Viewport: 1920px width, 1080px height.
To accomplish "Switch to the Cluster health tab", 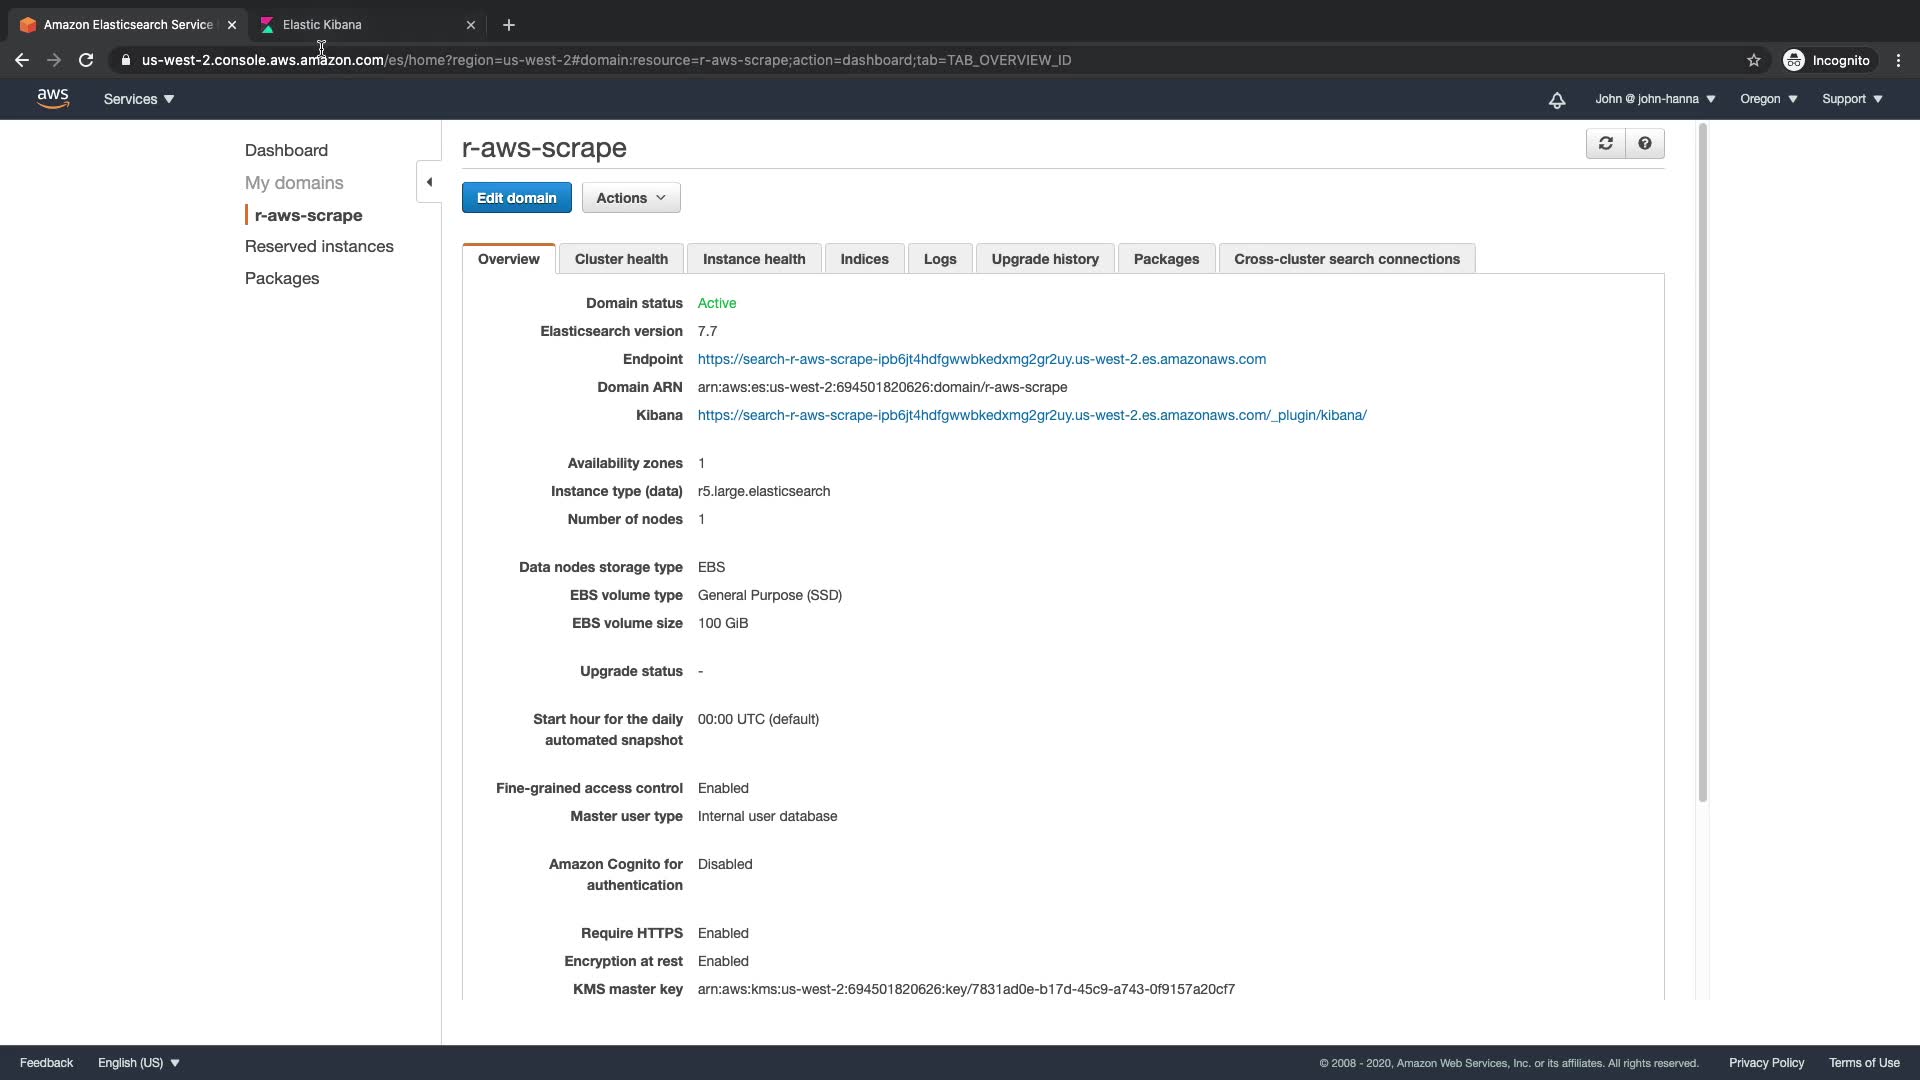I will [x=621, y=259].
